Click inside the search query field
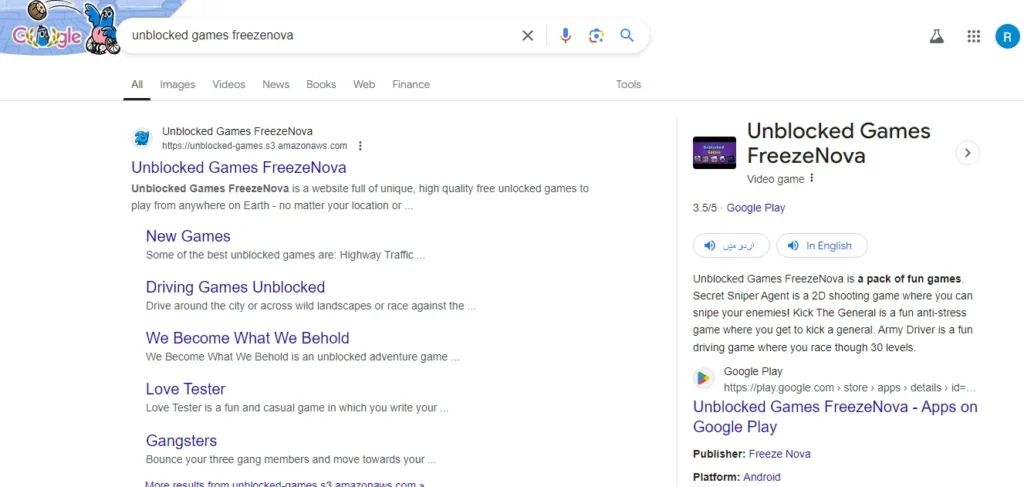Viewport: 1024px width, 487px height. 320,35
